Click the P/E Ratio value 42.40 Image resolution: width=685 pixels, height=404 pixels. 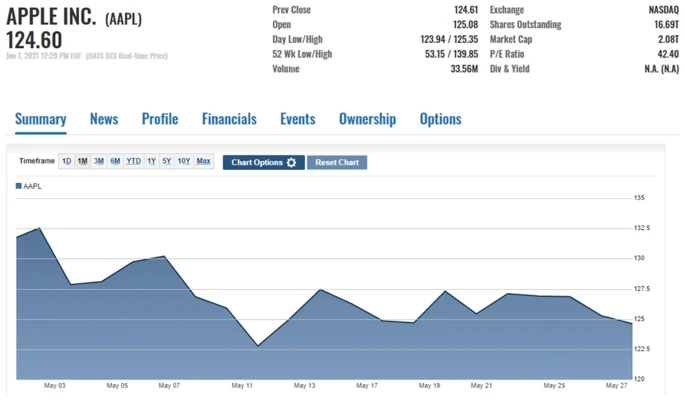[668, 54]
